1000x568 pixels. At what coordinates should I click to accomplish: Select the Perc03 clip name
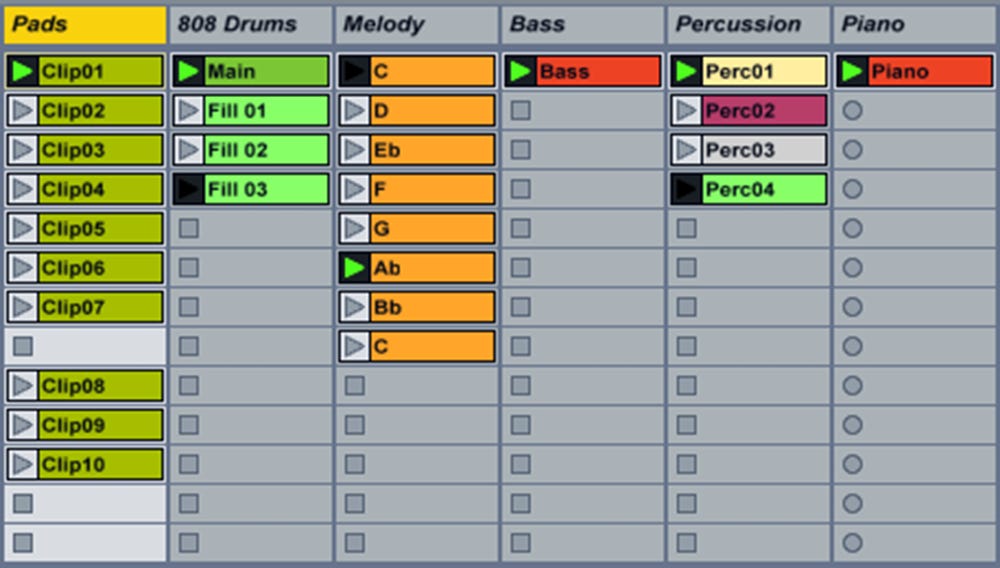click(764, 150)
